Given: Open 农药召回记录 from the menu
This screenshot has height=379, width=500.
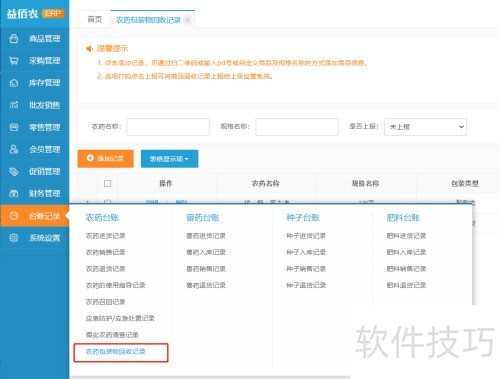Looking at the screenshot, I should coord(105,302).
